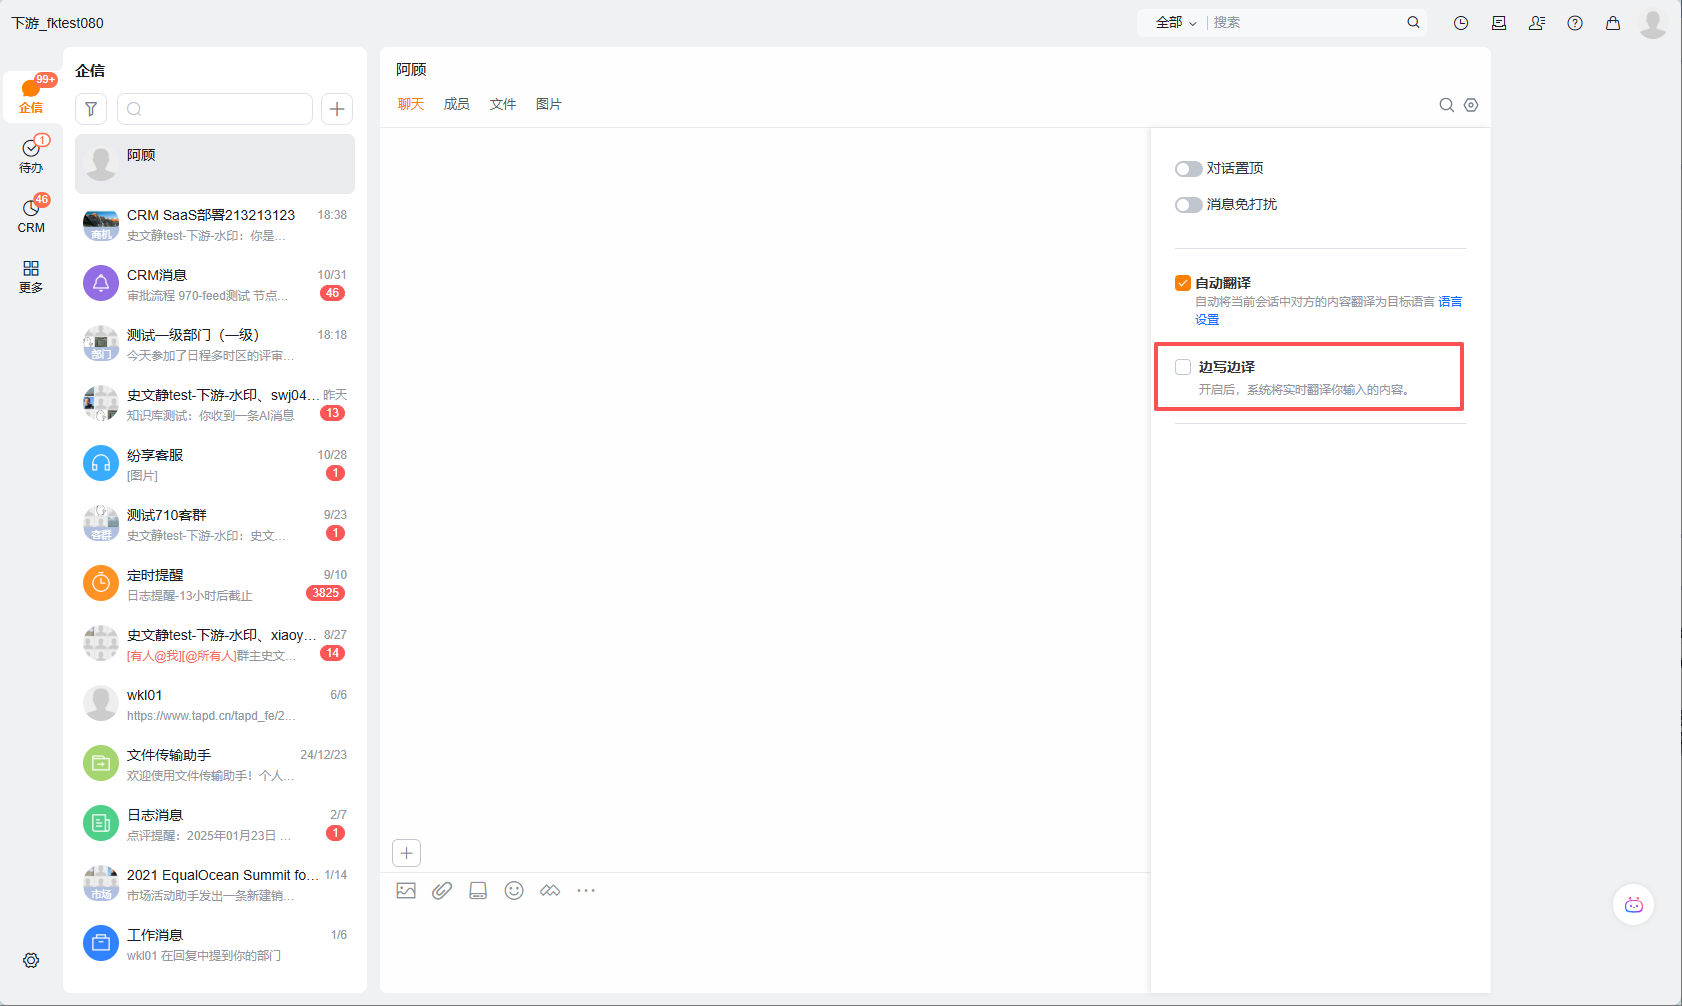Switch to the 文件 tab

coord(503,104)
